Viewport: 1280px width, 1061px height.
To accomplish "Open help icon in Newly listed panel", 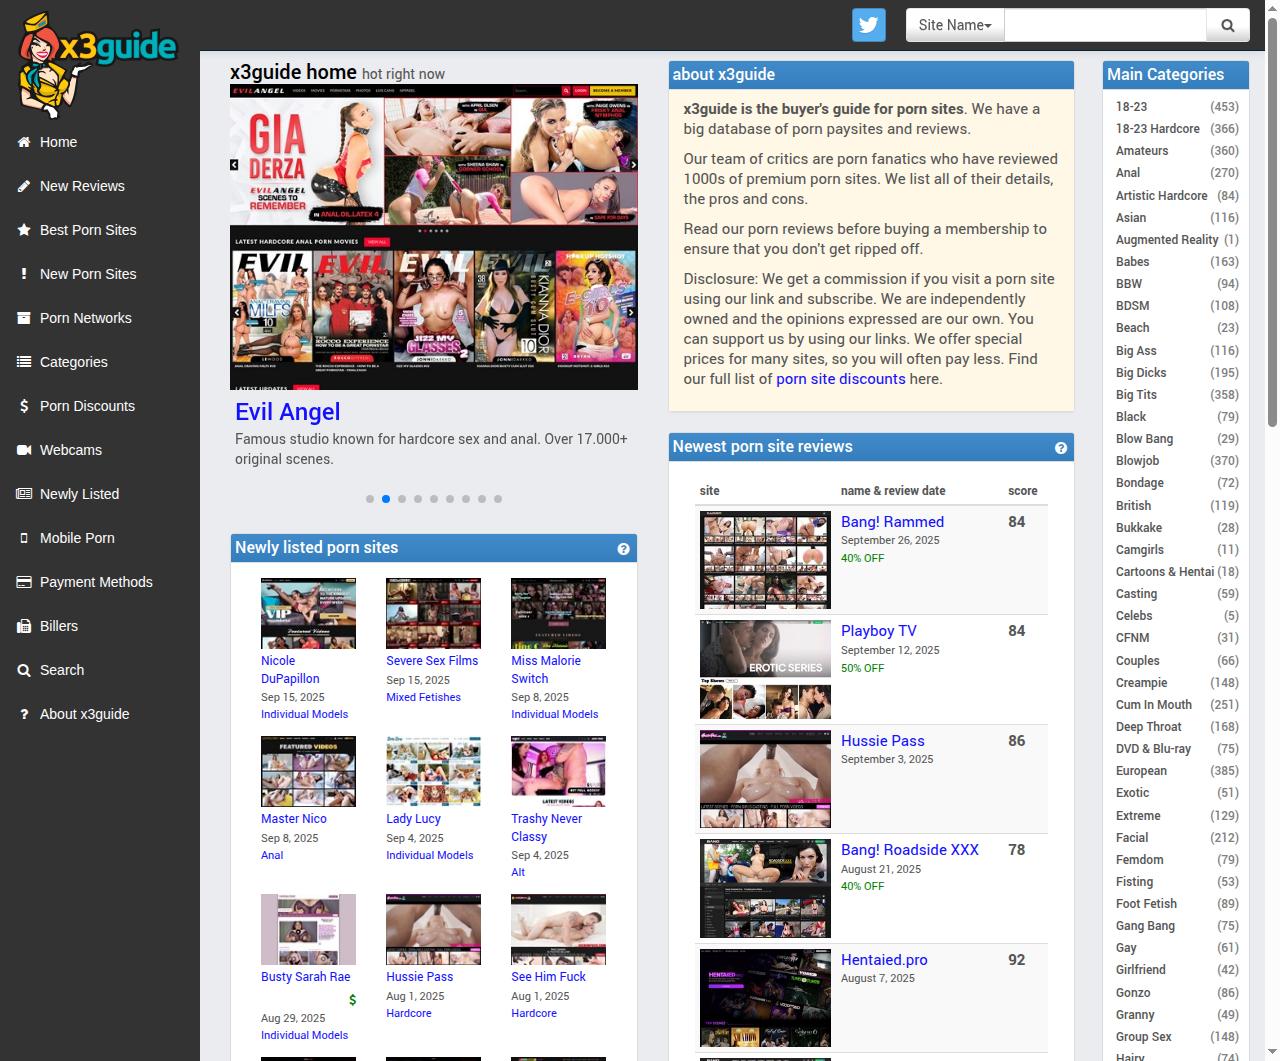I will pyautogui.click(x=623, y=549).
